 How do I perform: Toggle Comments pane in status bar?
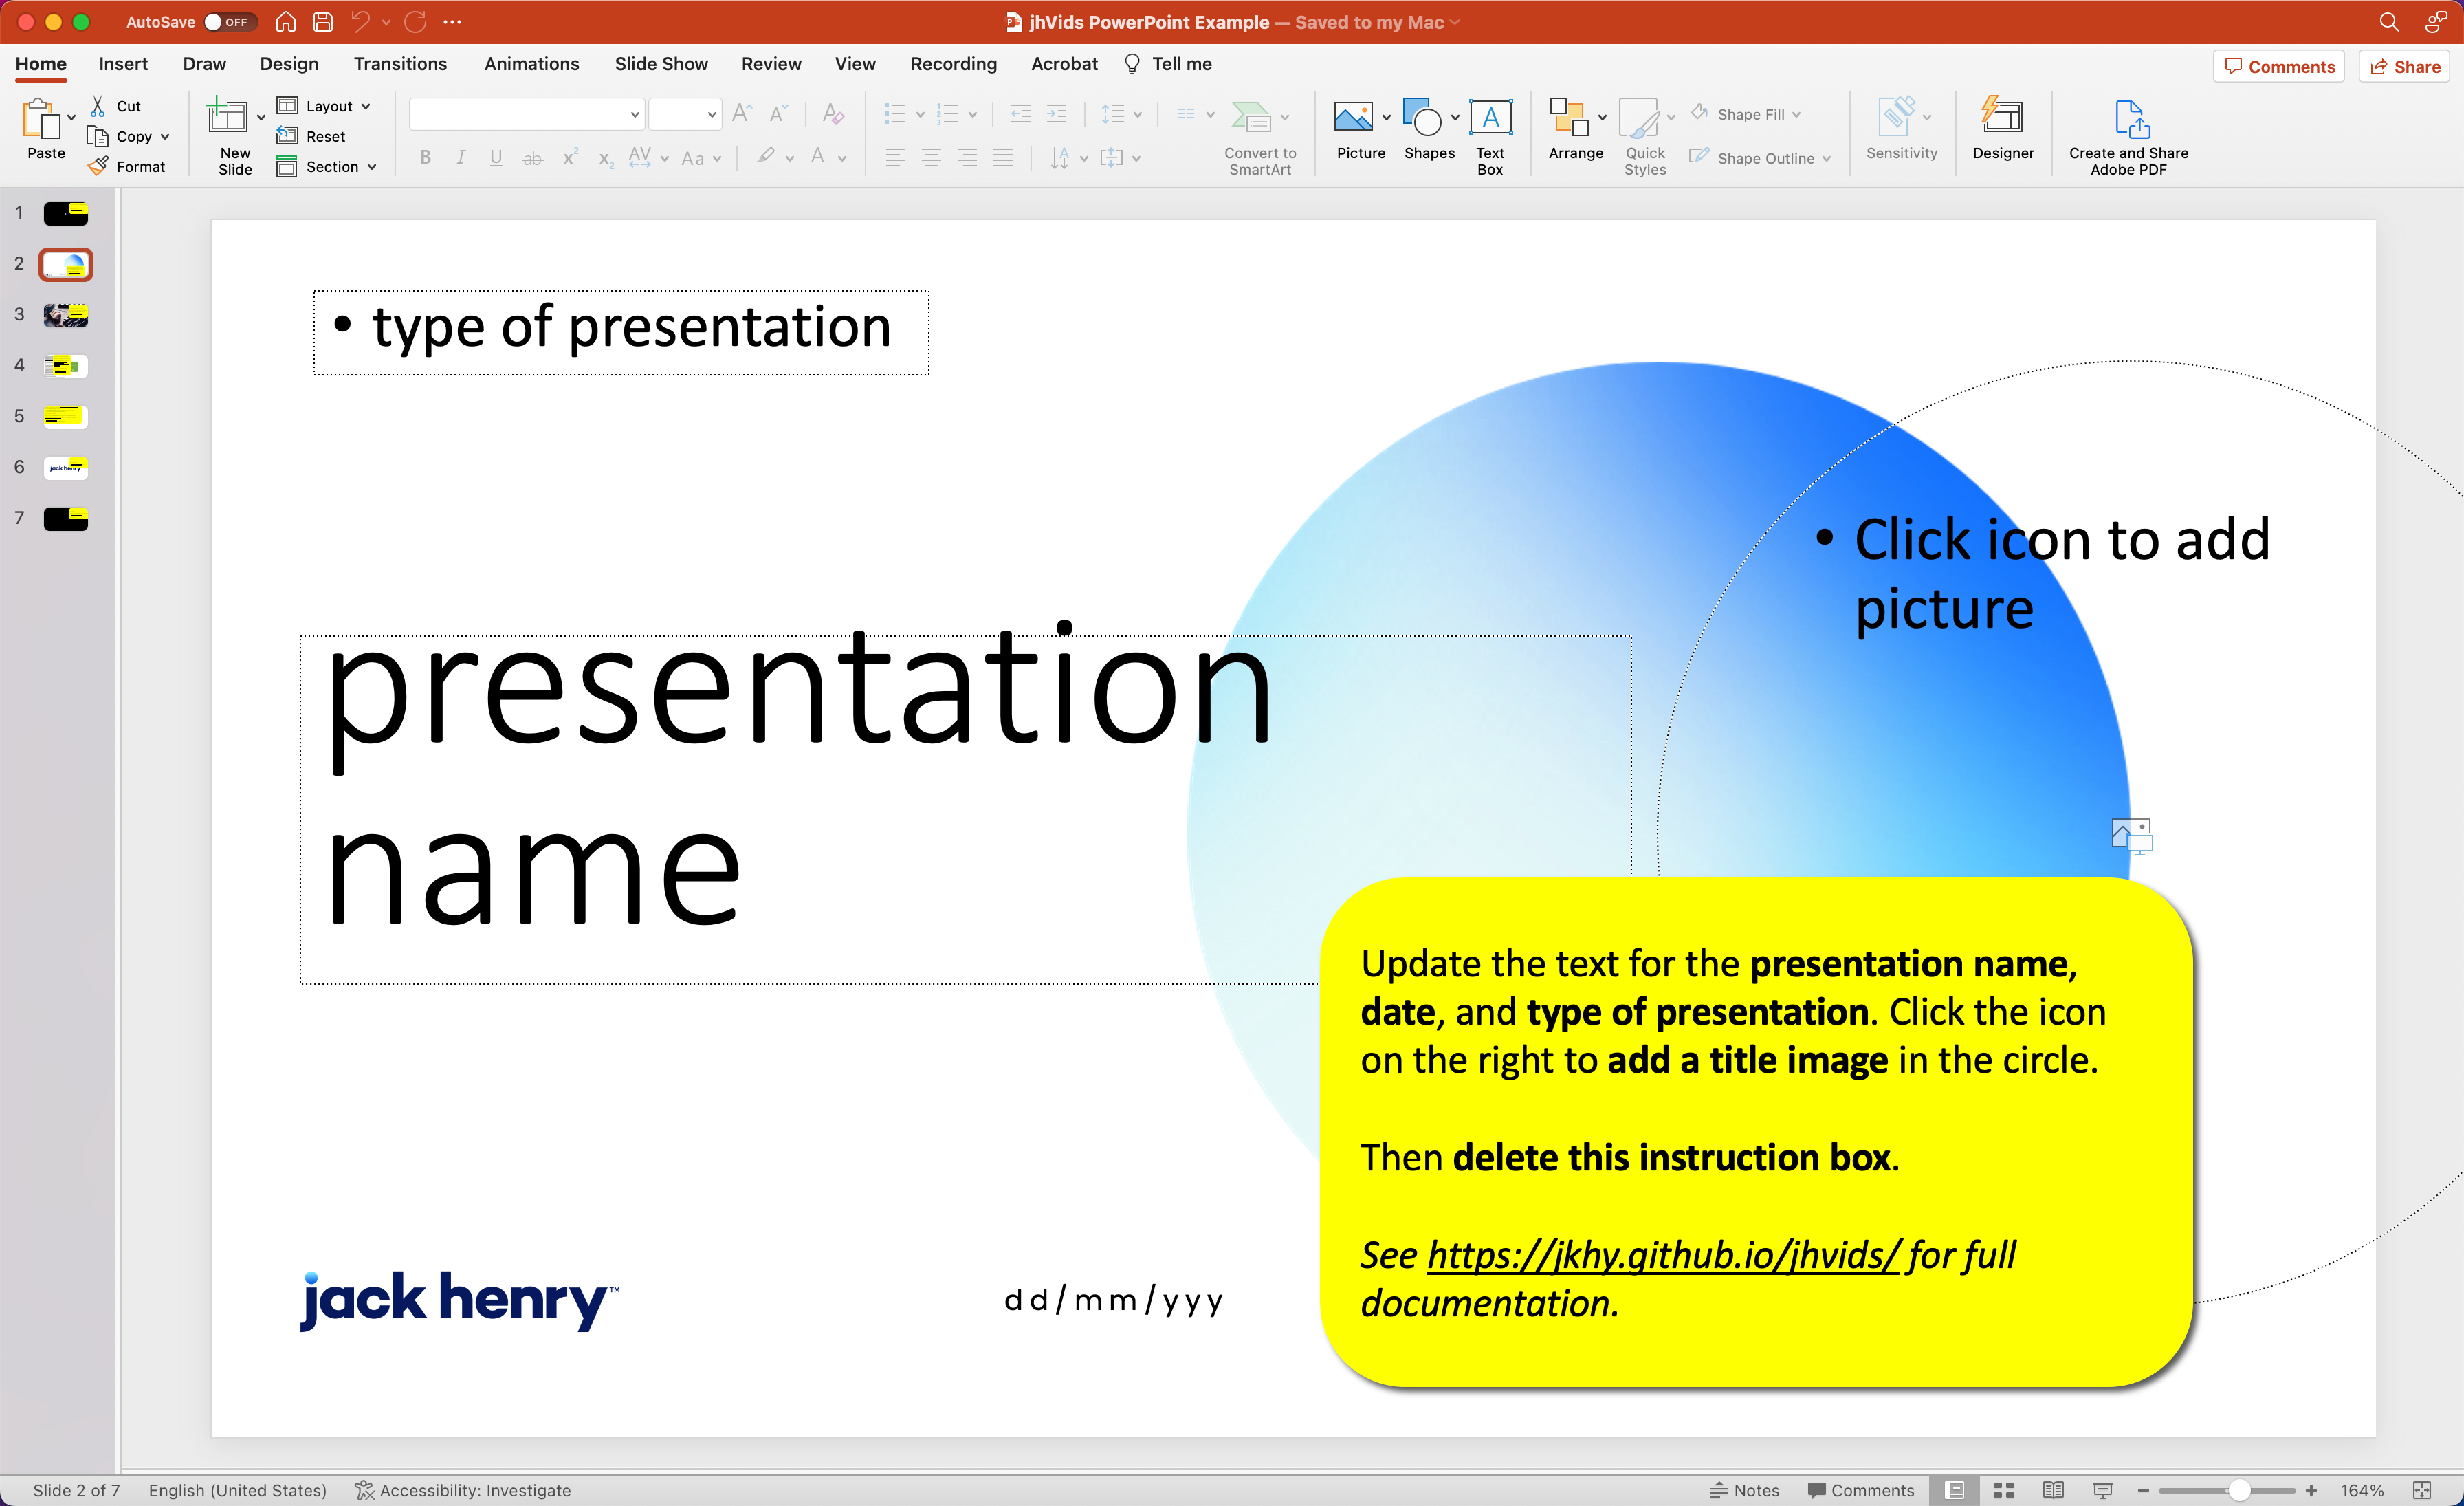(1860, 1490)
